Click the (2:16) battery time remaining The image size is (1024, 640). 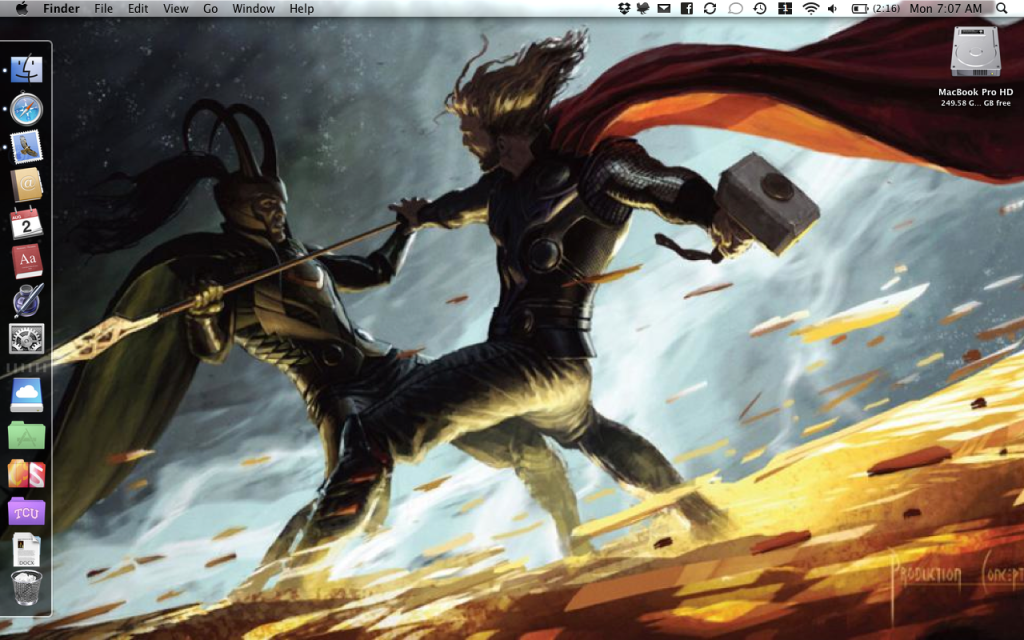(886, 8)
